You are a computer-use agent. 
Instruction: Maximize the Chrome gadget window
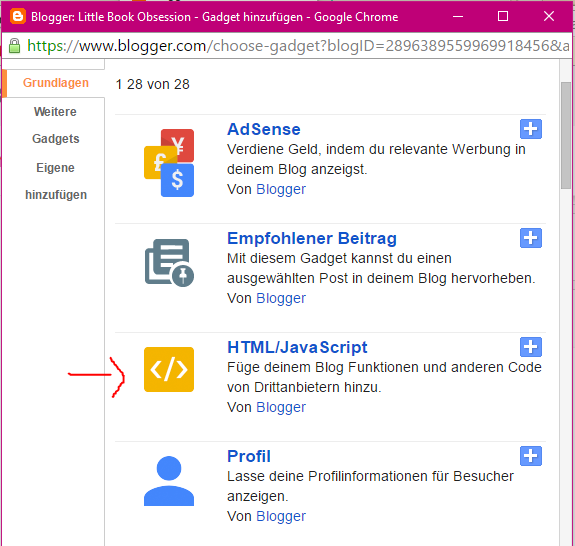tap(503, 17)
